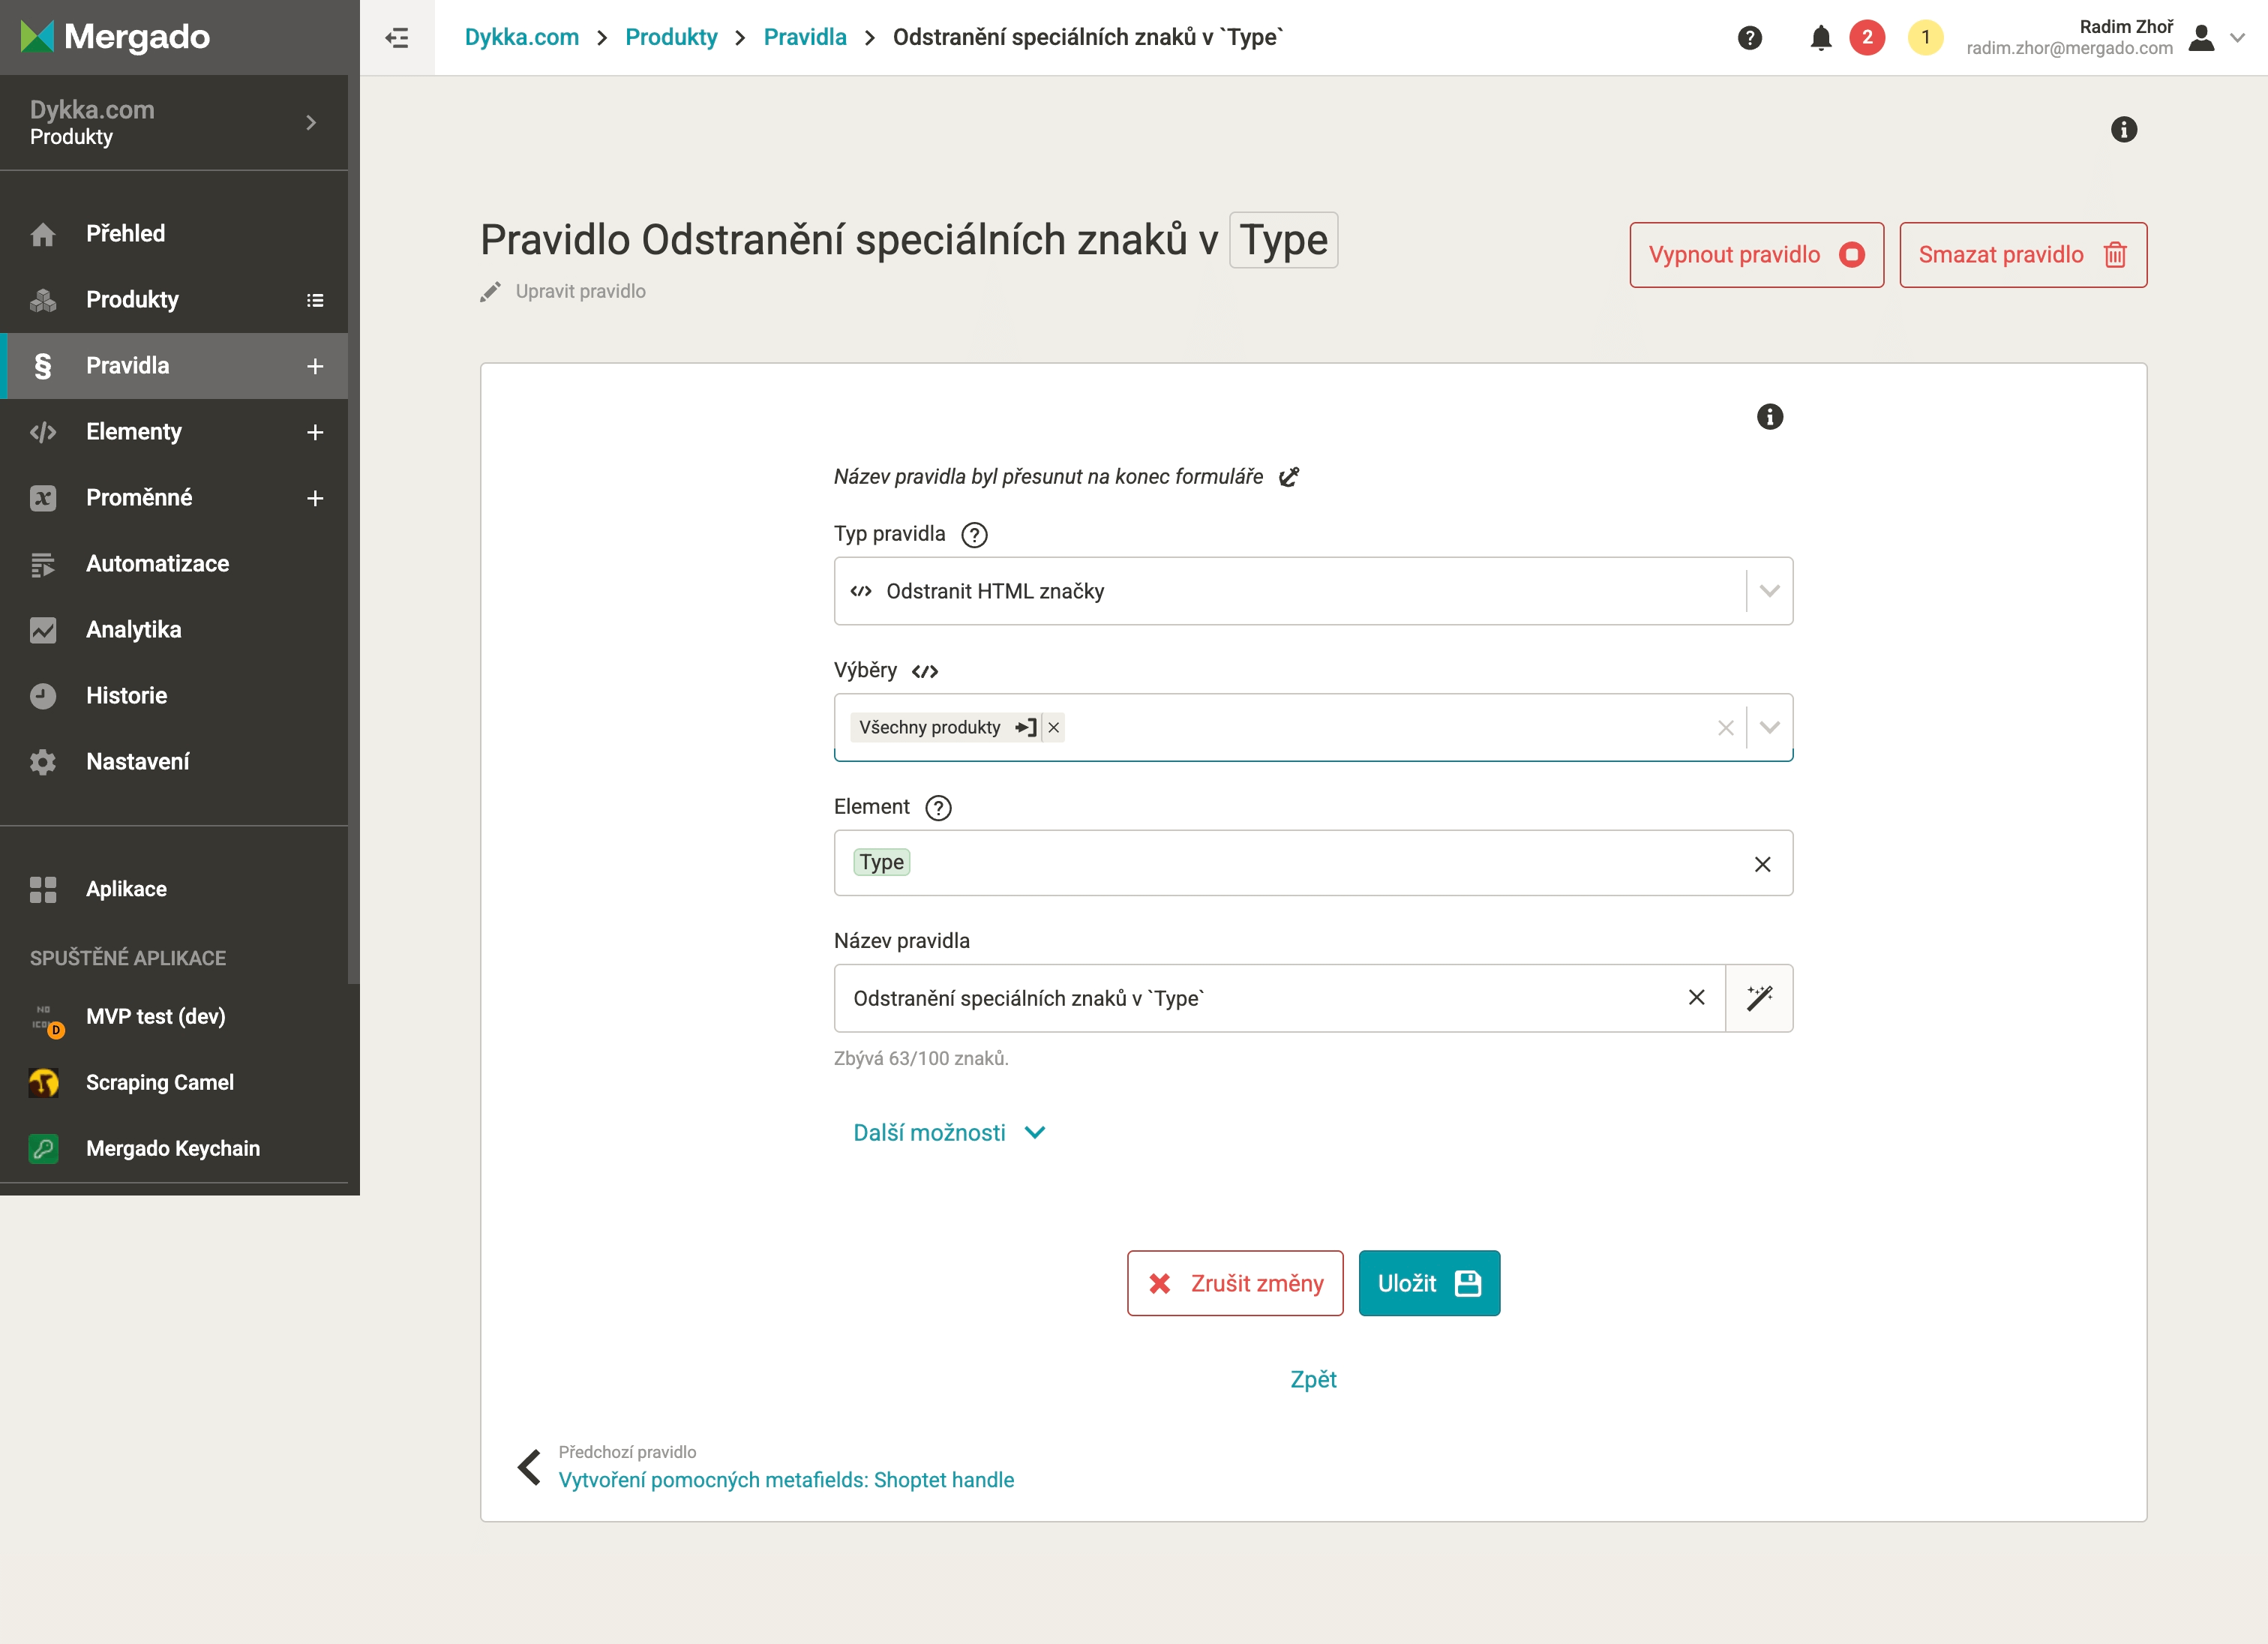The width and height of the screenshot is (2268, 1644).
Task: Open the Výběry dropdown arrow
Action: [1769, 728]
